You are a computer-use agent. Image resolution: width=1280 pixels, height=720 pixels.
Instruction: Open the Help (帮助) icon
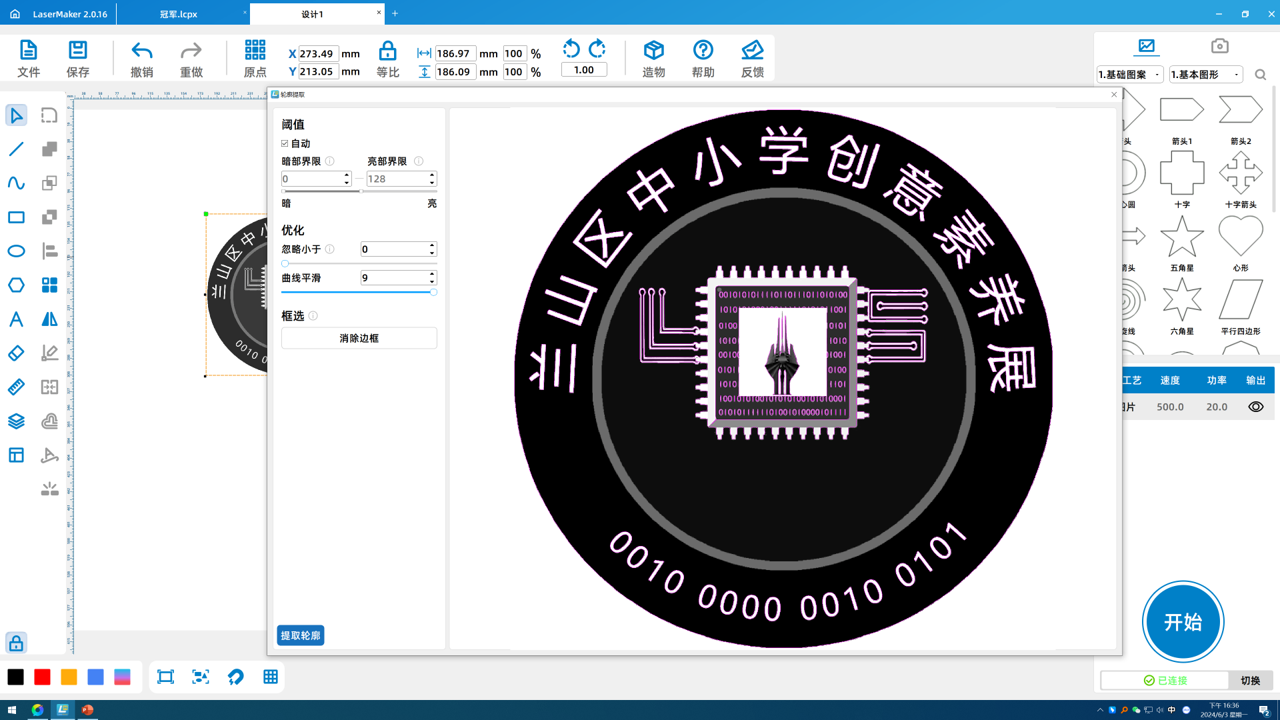pos(703,51)
